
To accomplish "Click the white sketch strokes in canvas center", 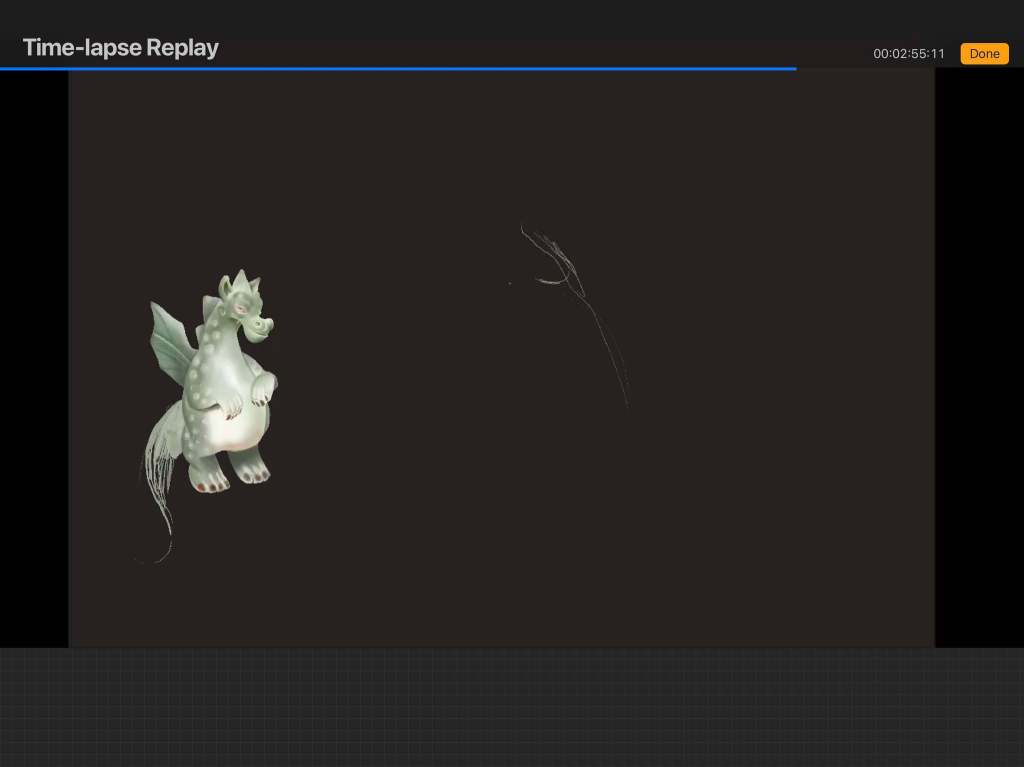I will (x=556, y=262).
